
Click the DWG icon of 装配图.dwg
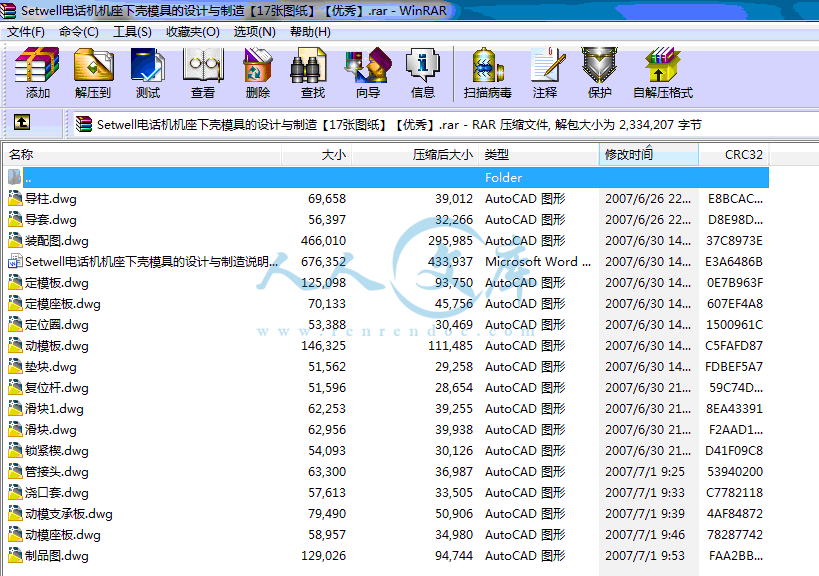point(15,240)
